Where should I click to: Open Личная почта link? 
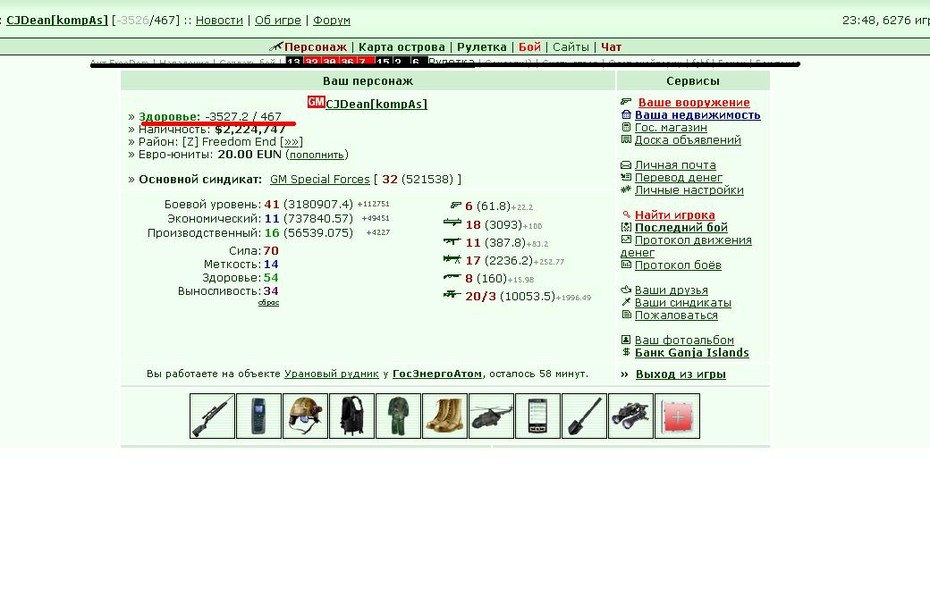pos(675,165)
